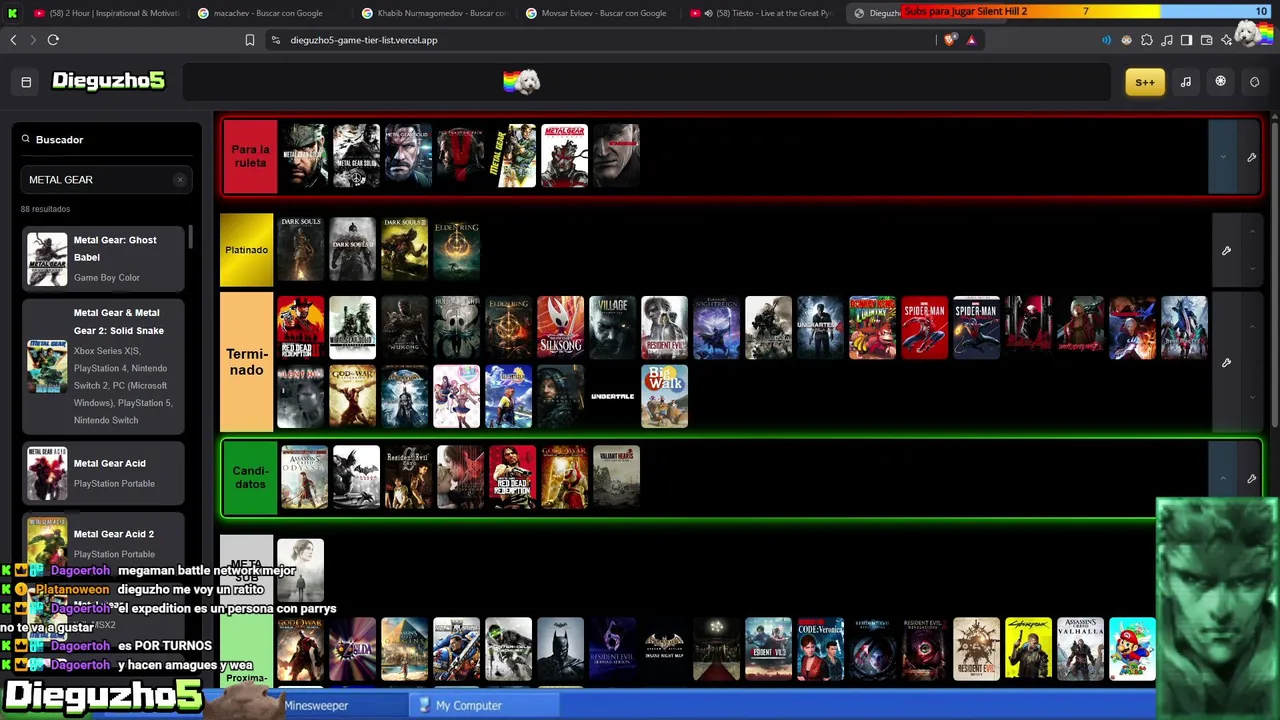Click the Big Walk cover in Terminado tier
Image resolution: width=1280 pixels, height=720 pixels.
tap(665, 397)
